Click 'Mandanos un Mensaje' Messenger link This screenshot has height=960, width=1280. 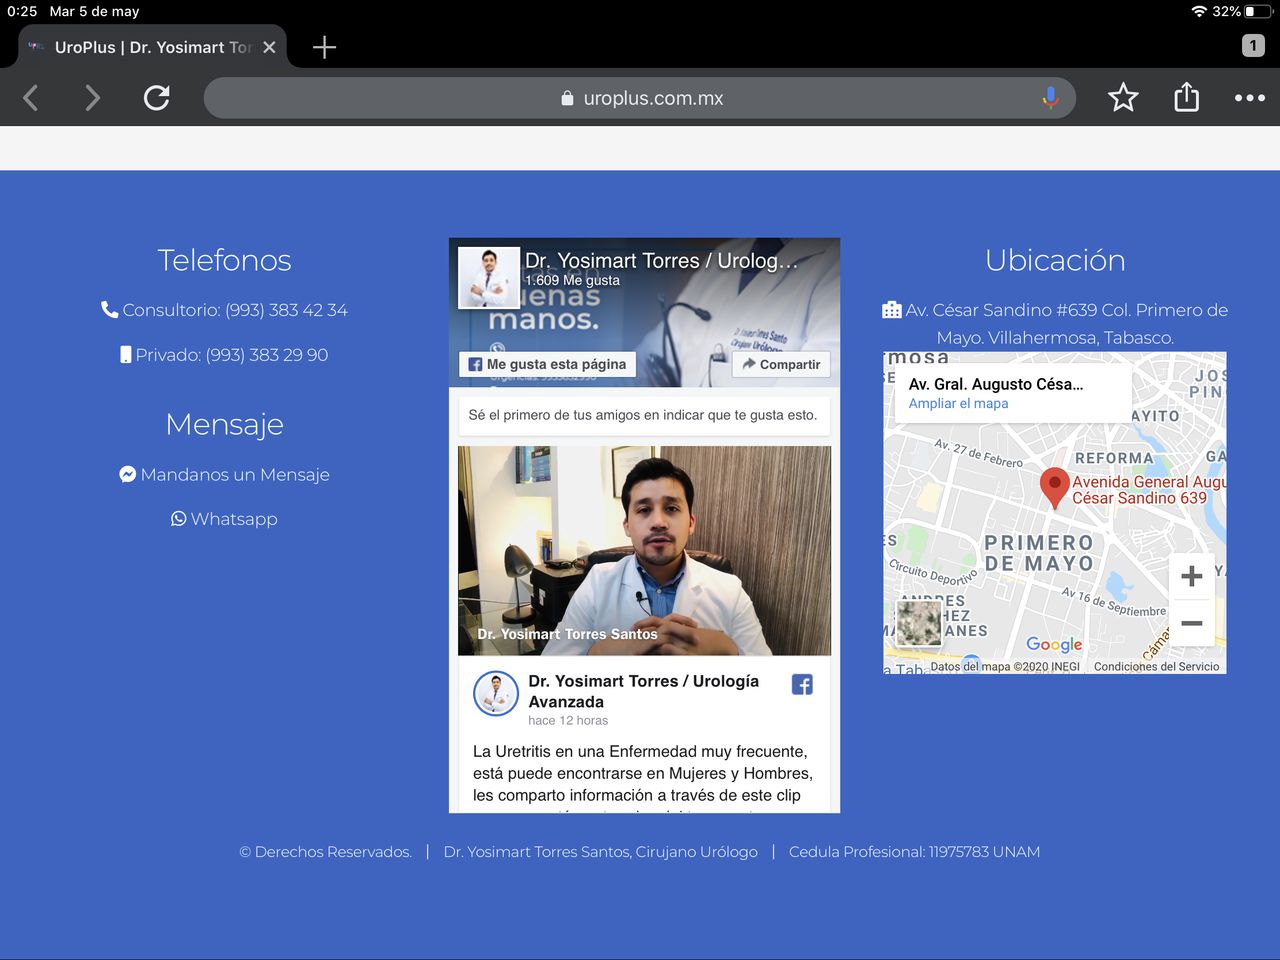click(x=225, y=475)
